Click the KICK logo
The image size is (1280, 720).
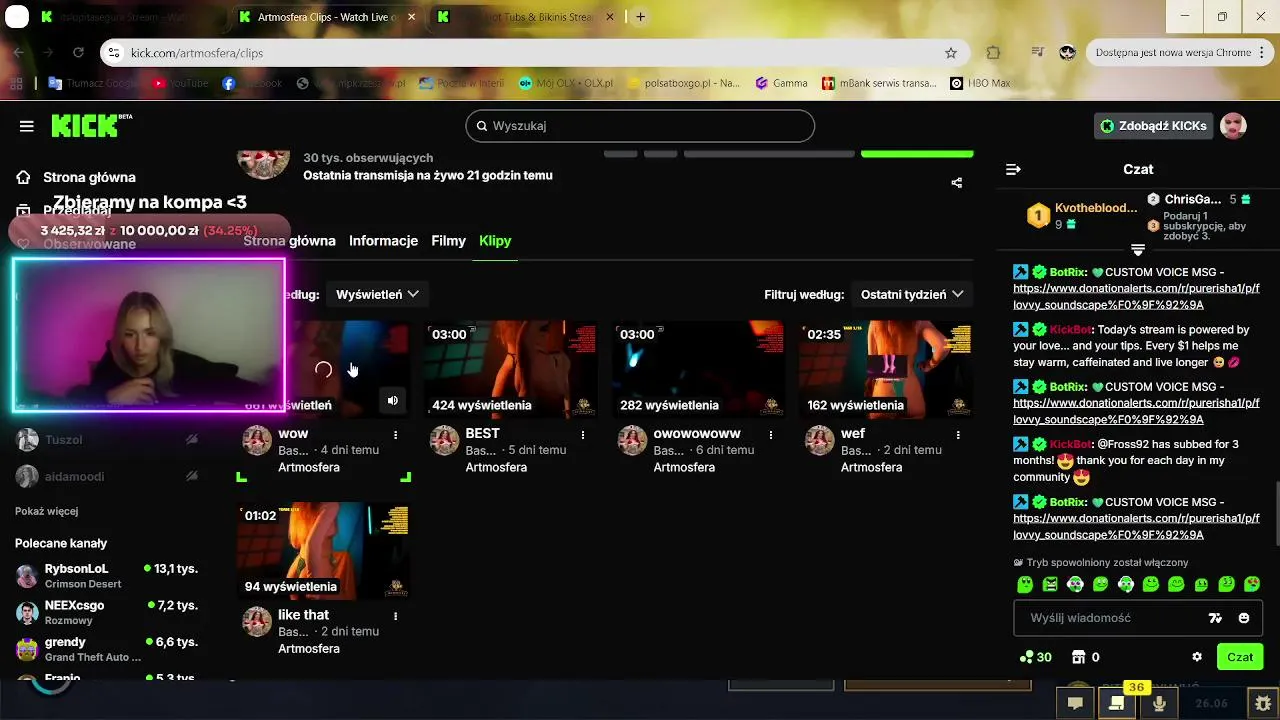[x=91, y=125]
